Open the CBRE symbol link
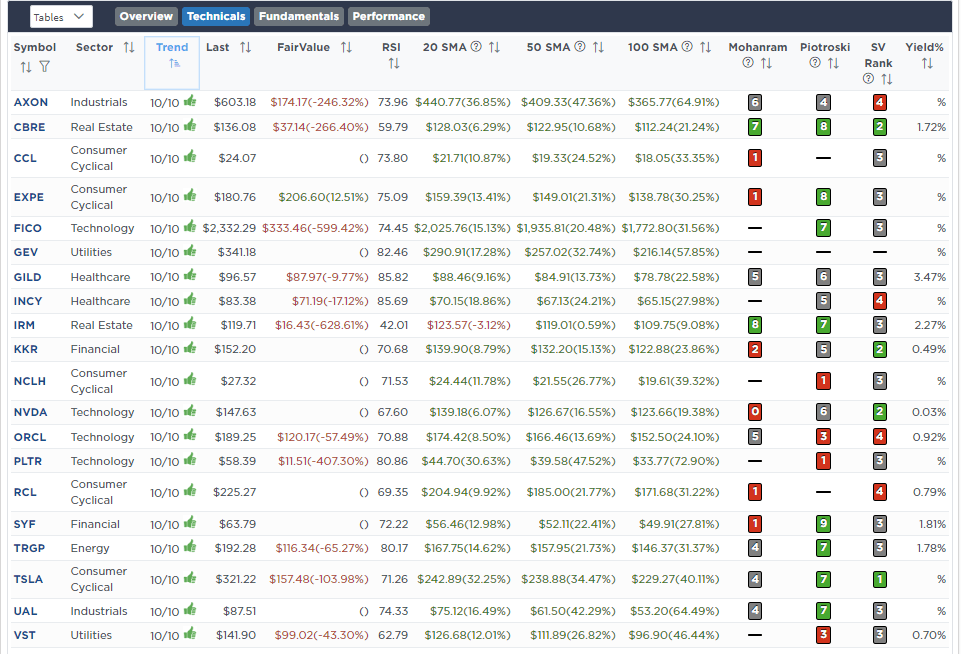Viewport: 961px width, 654px height. (x=29, y=127)
